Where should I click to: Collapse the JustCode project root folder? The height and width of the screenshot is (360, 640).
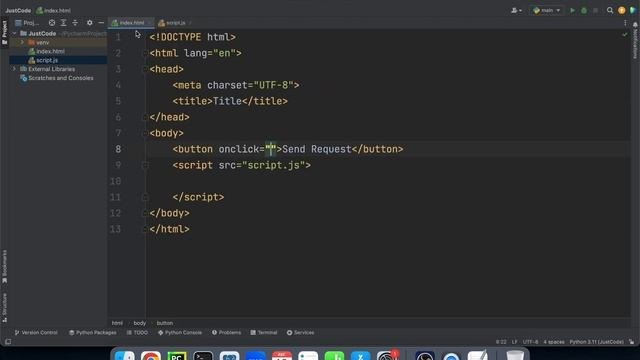[x=15, y=33]
